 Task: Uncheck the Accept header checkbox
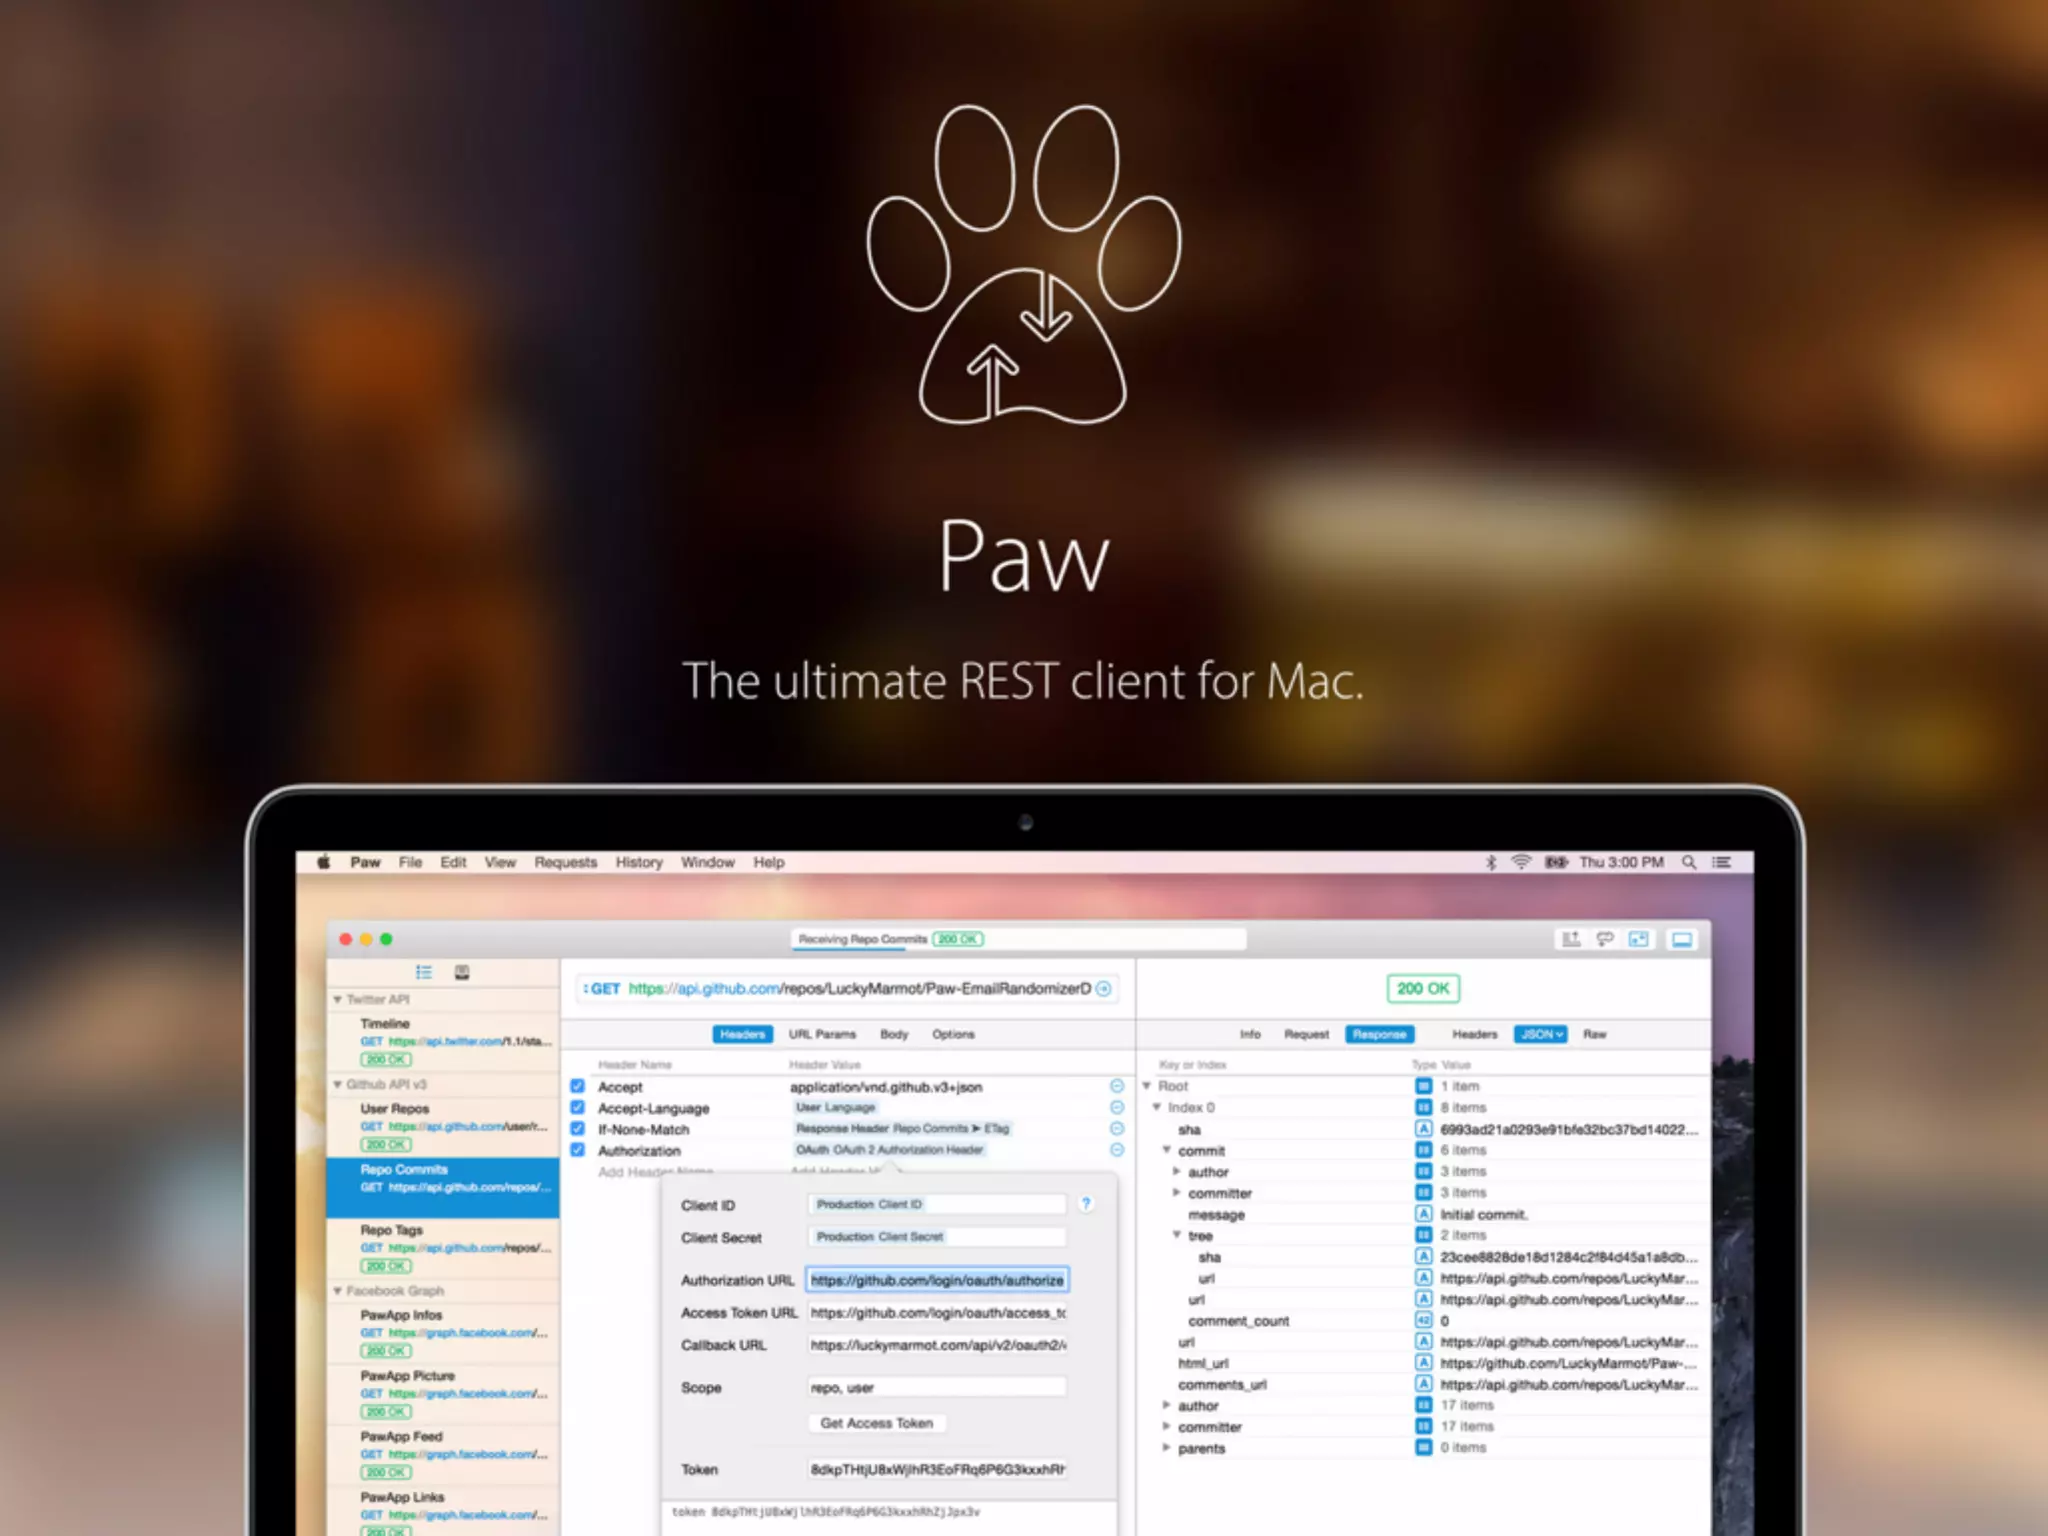[577, 1086]
